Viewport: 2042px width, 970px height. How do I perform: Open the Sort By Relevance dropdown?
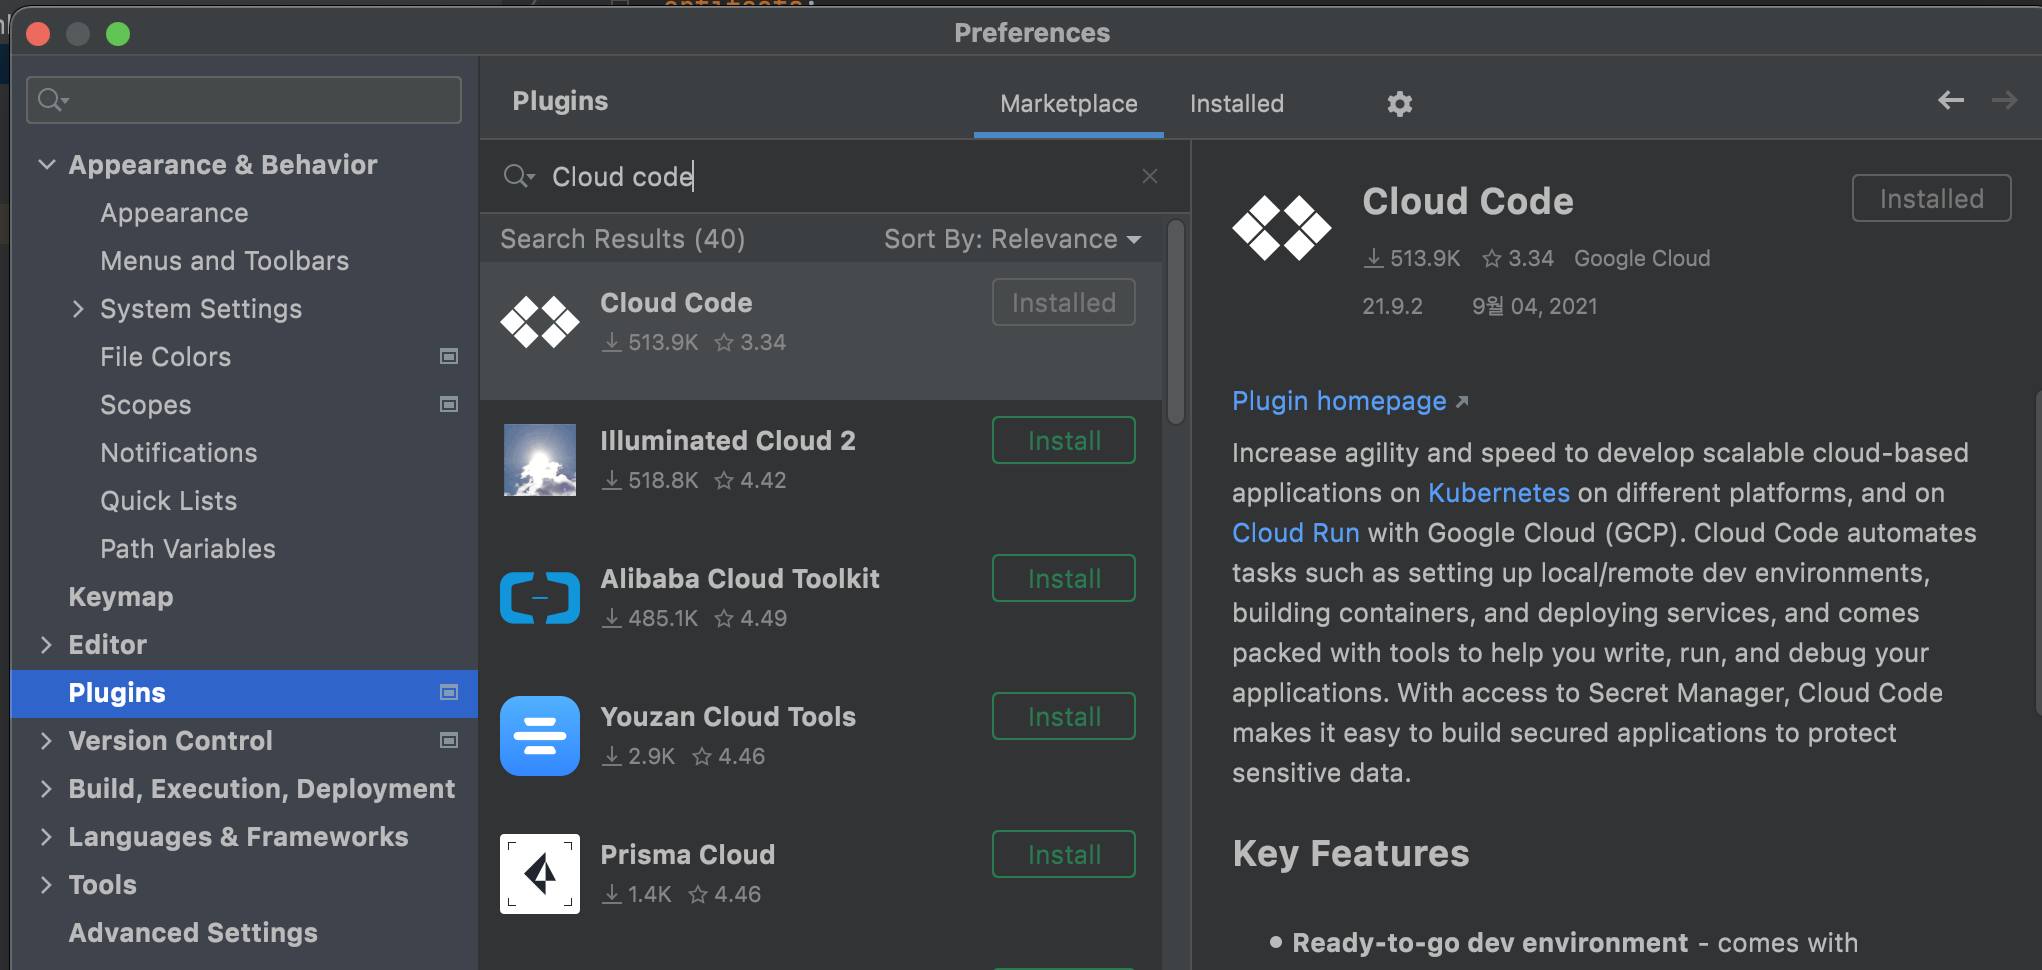coord(1012,239)
